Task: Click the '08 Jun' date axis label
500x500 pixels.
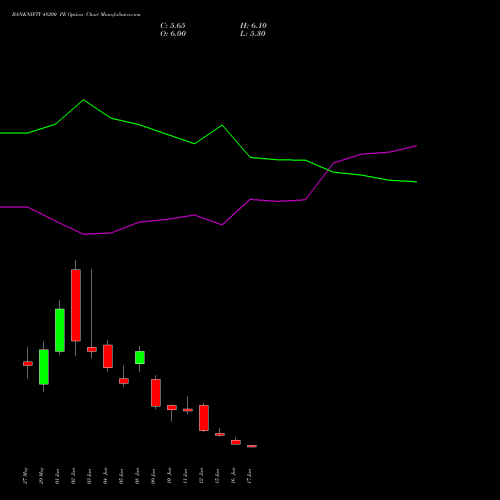Action: pos(138,476)
